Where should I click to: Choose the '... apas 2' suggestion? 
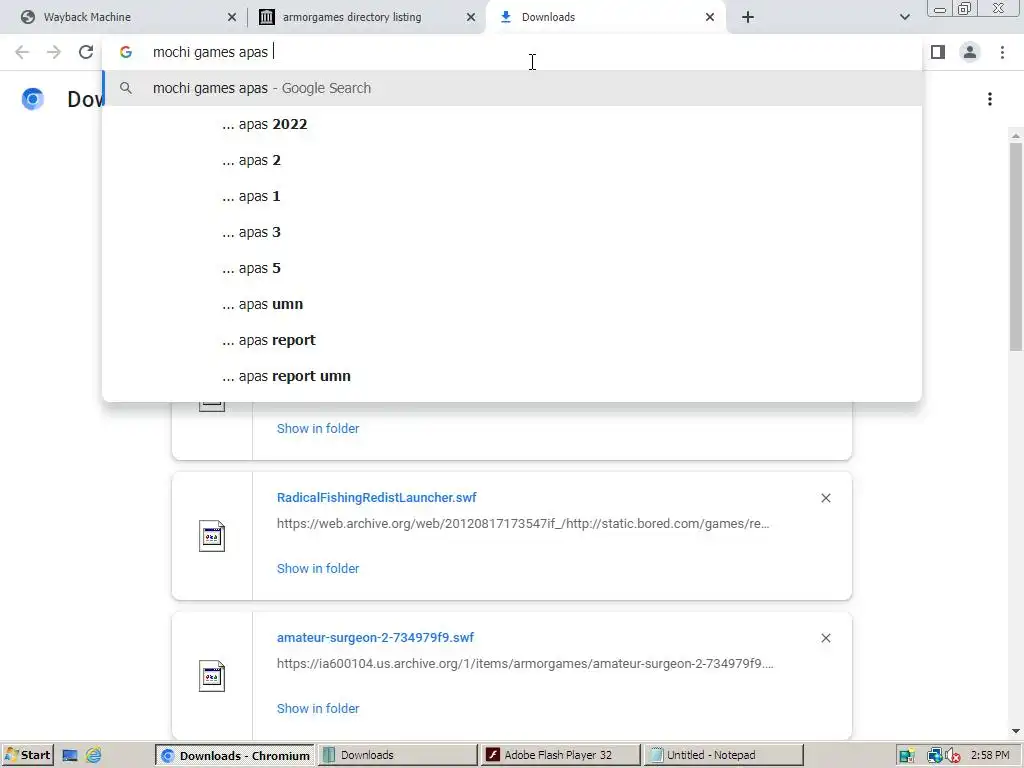[x=512, y=160]
